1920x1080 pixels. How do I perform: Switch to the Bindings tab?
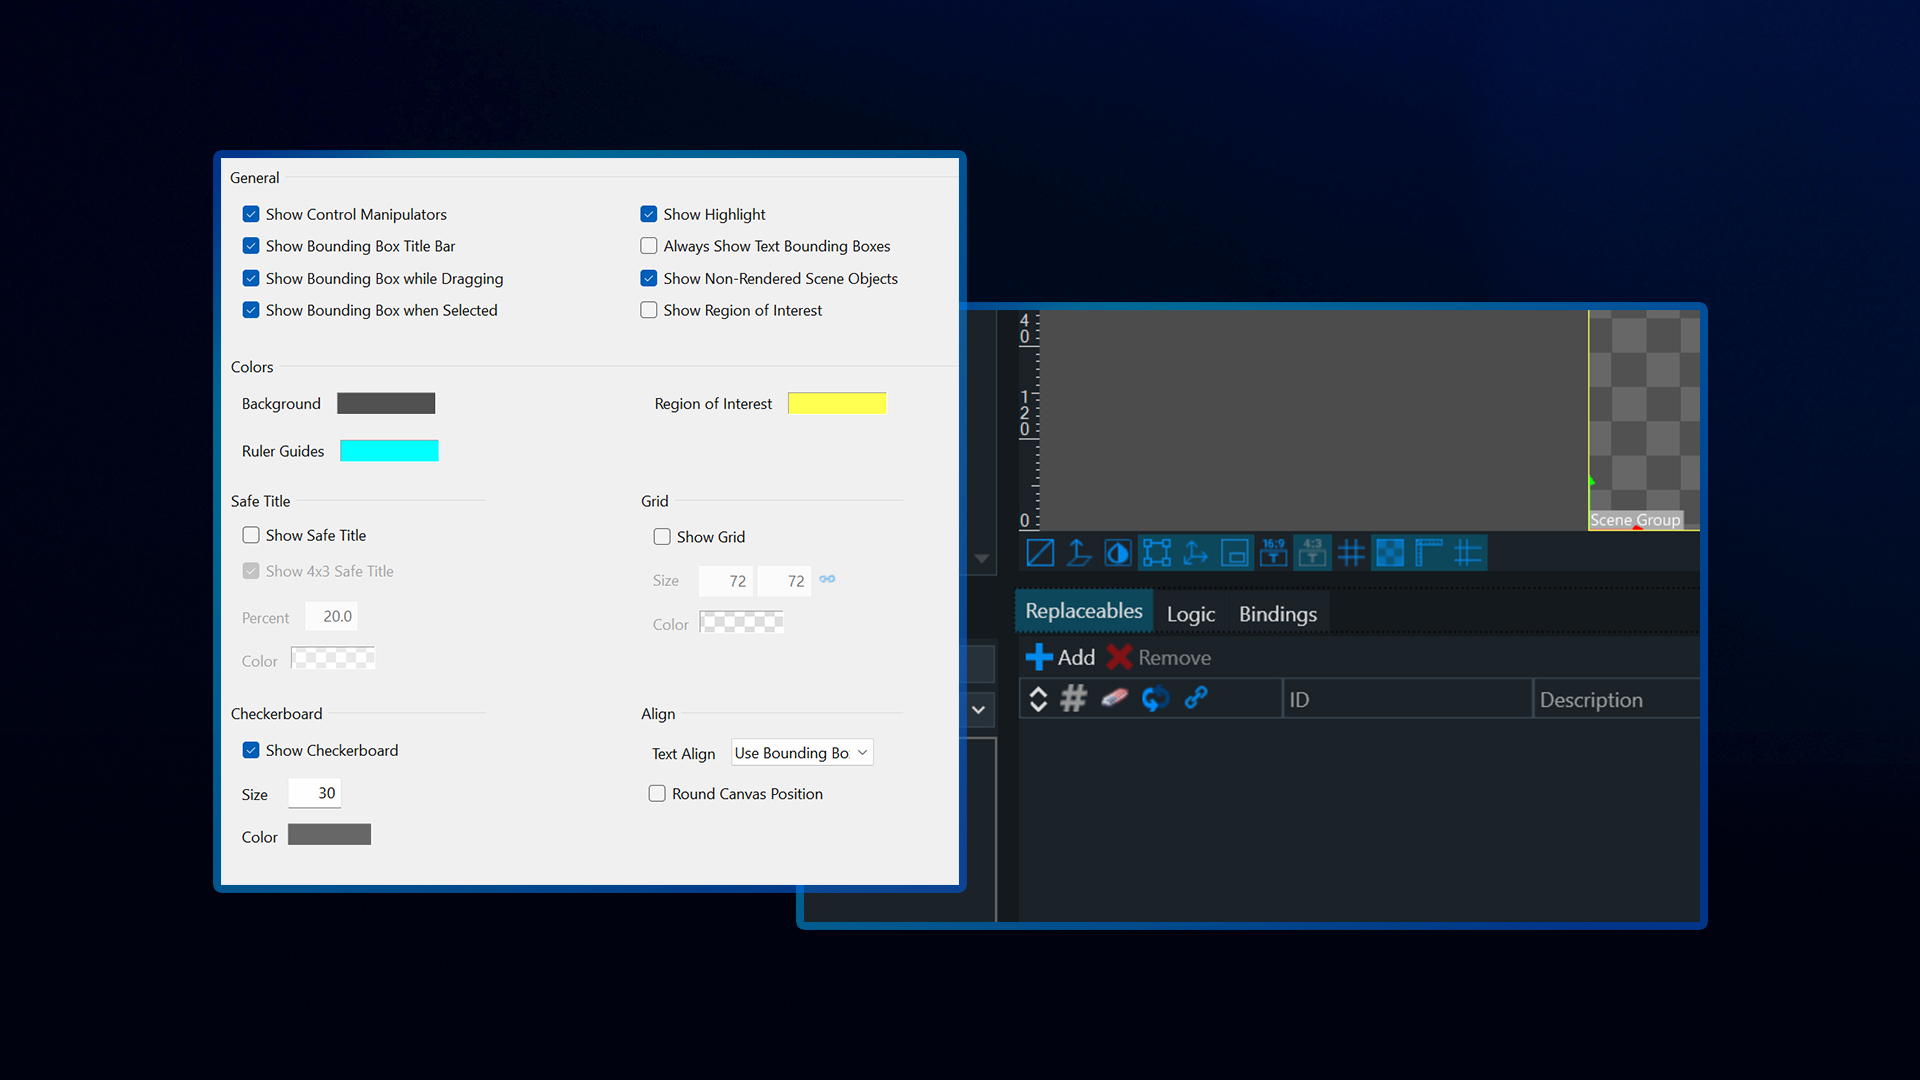tap(1278, 614)
